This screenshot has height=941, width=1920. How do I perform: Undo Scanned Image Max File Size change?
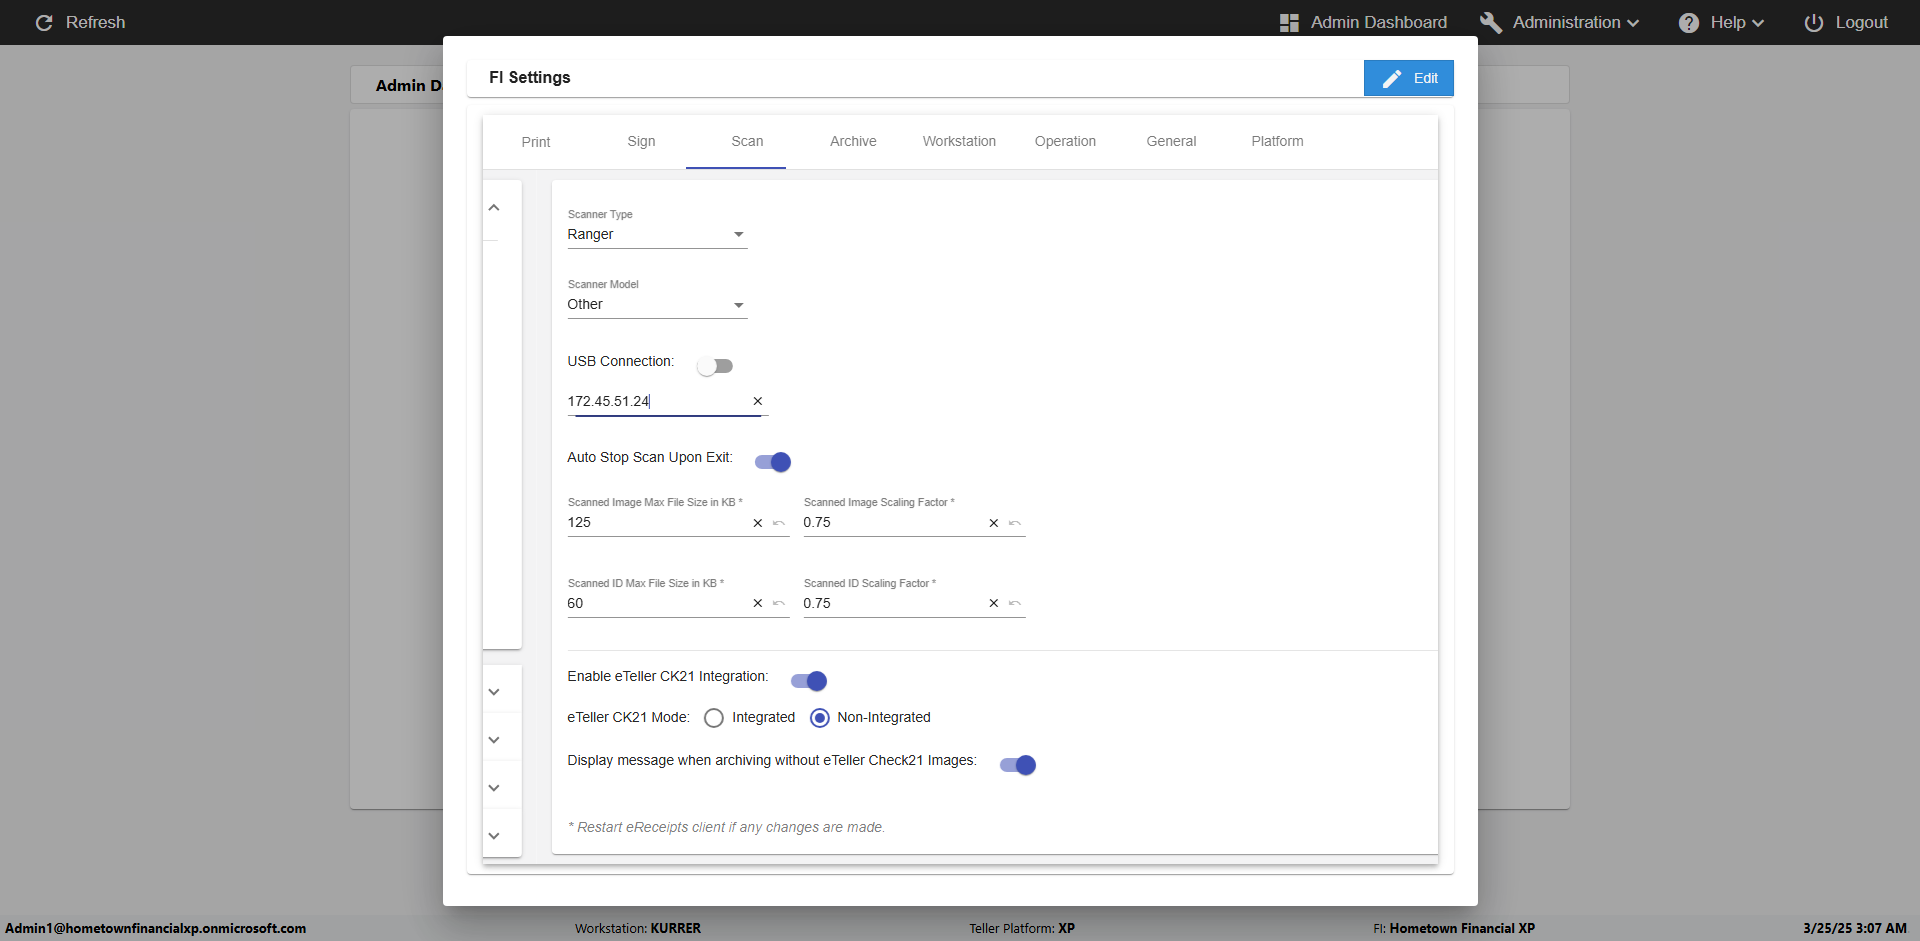pos(779,523)
